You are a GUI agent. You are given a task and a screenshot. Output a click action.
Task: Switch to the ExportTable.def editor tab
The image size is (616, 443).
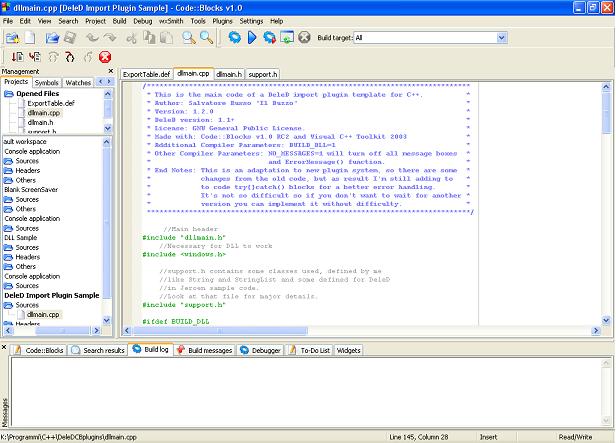(x=146, y=74)
